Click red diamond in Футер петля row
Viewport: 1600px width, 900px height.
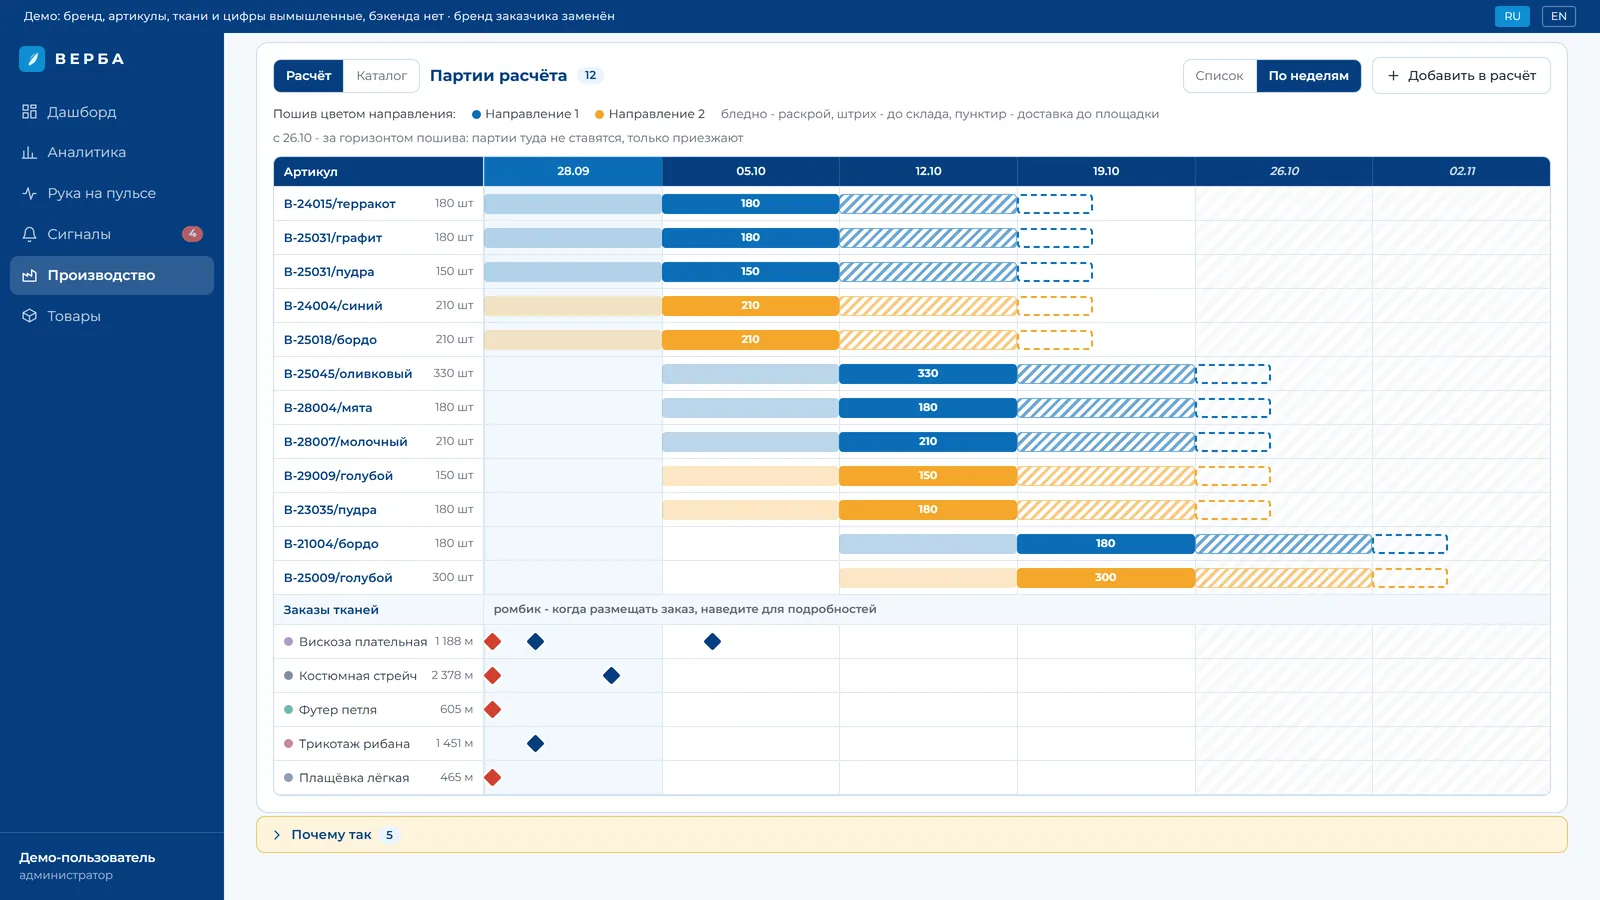(x=492, y=710)
